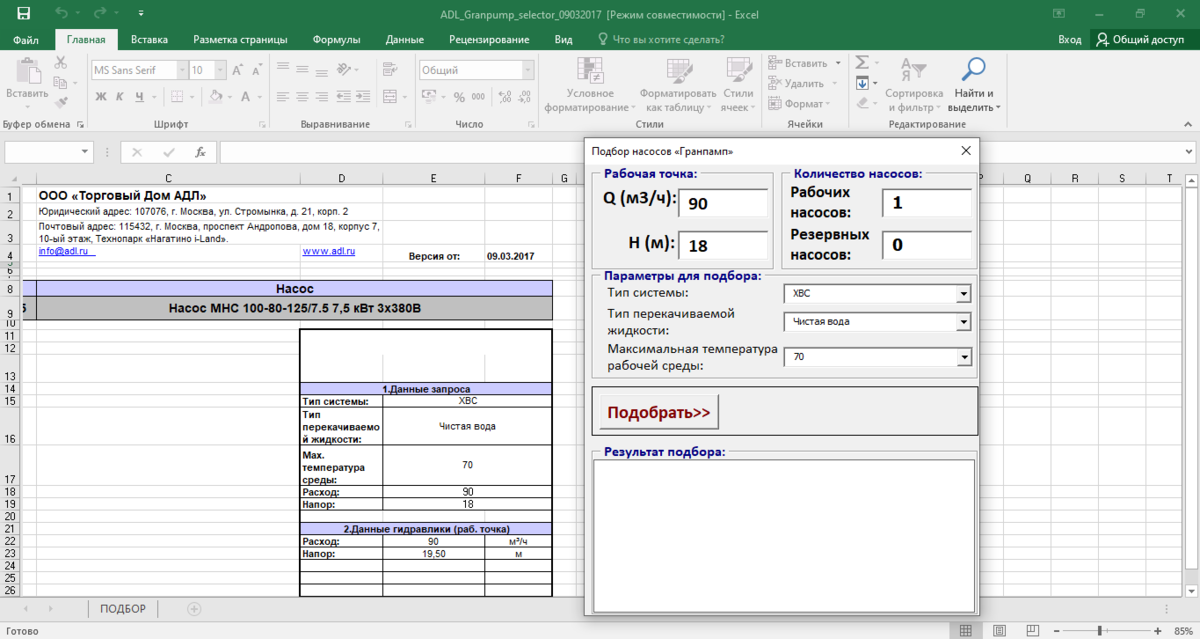1200x639 pixels.
Task: Click the Вход sign-in link
Action: 1069,40
